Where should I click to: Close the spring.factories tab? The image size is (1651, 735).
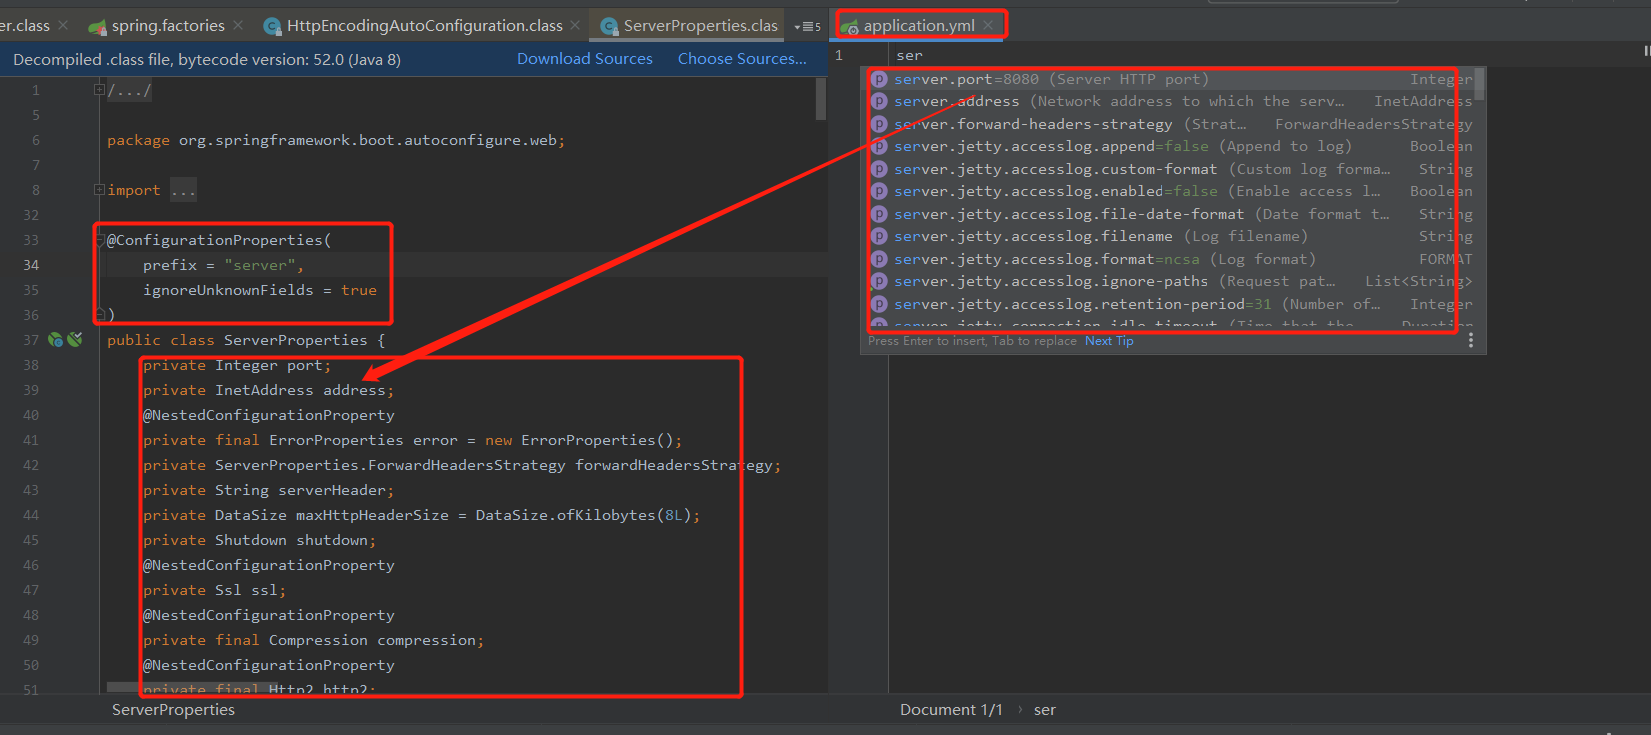pos(237,25)
